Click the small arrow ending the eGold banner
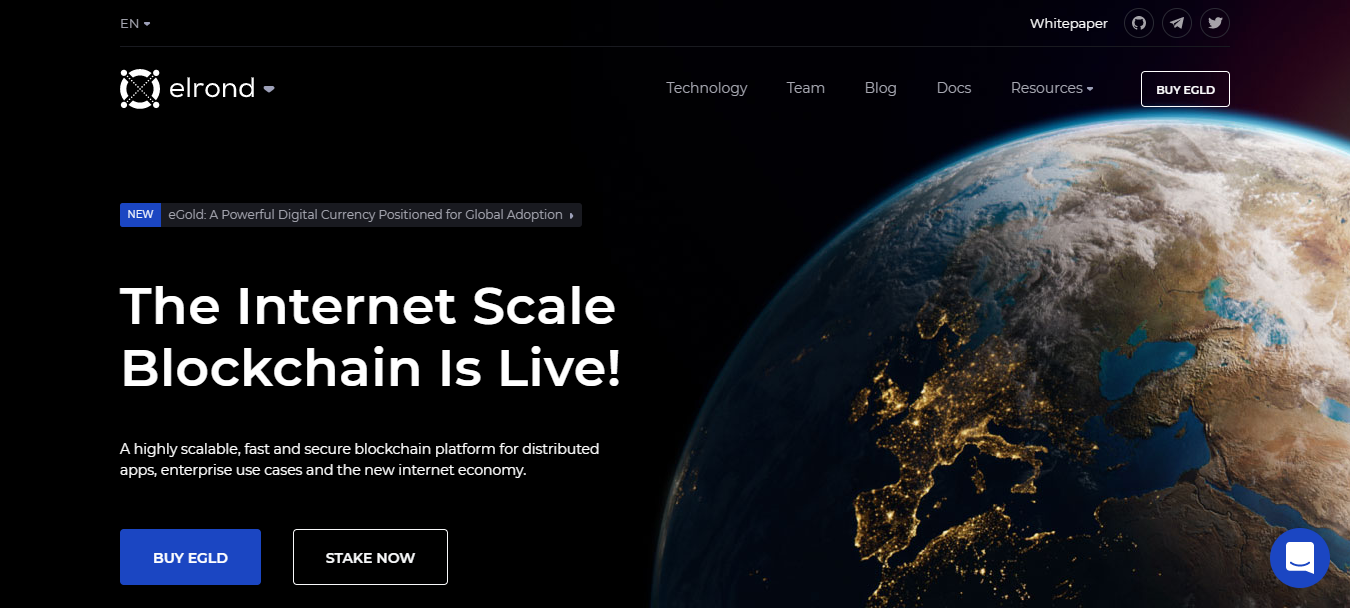 pos(571,215)
